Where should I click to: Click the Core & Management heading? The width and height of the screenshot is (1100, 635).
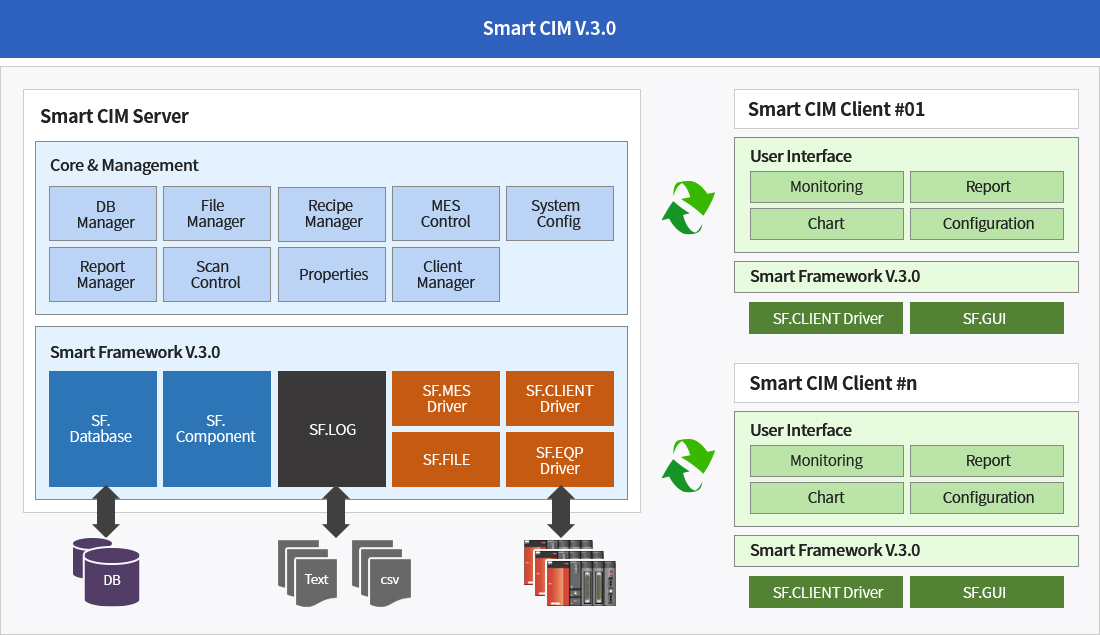(x=124, y=166)
